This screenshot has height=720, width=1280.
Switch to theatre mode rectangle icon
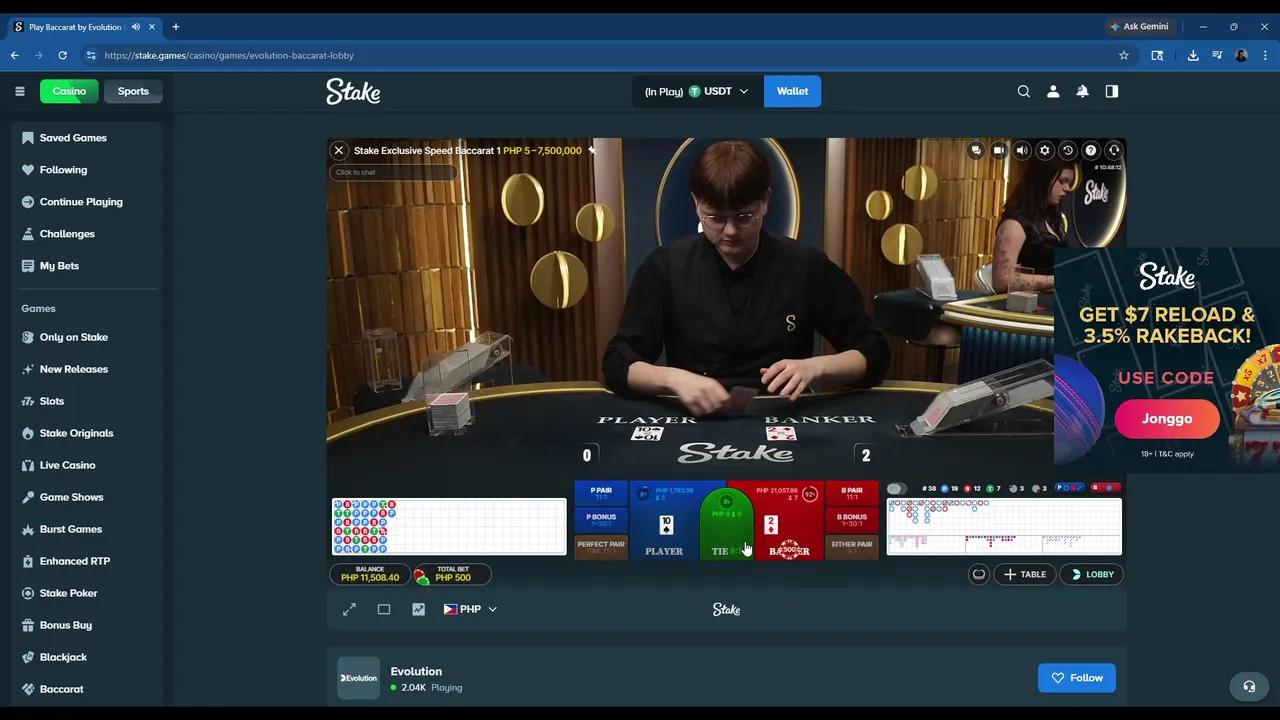384,609
